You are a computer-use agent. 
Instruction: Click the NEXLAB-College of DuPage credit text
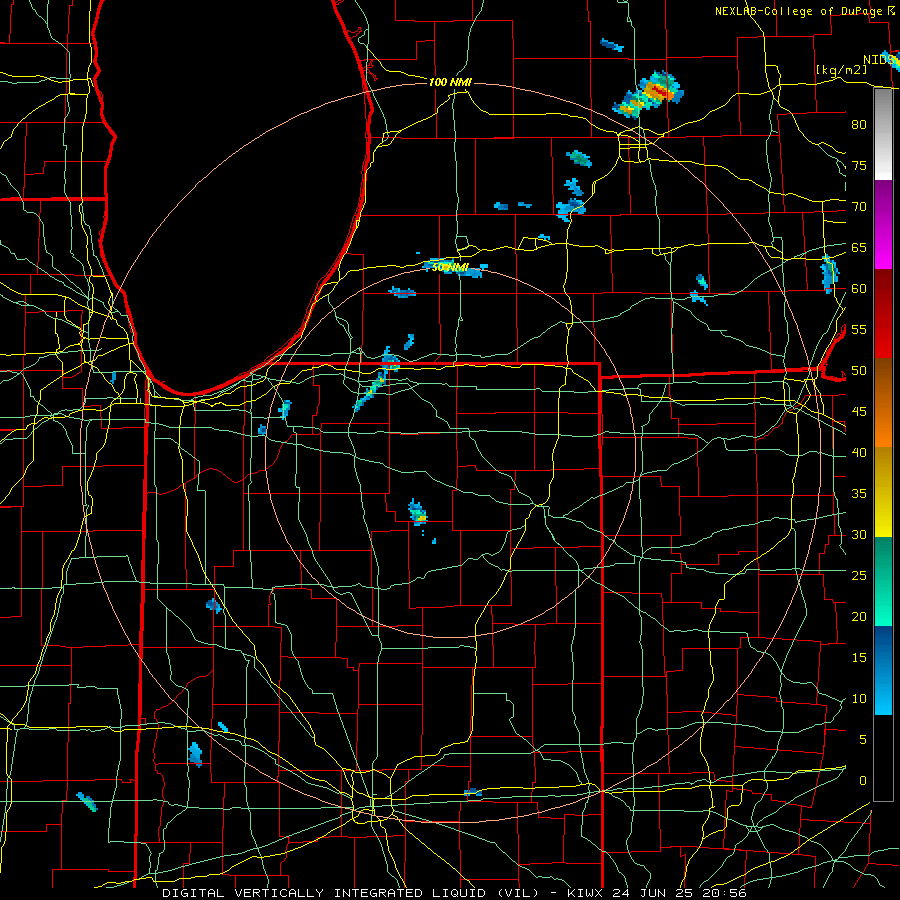801,11
